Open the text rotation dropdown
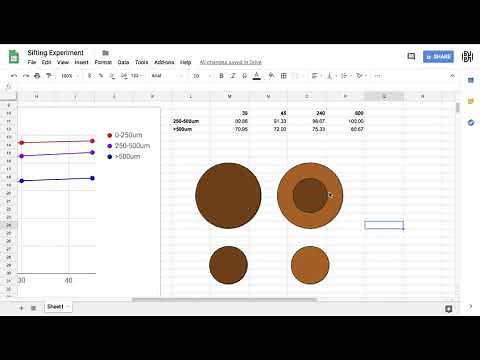Viewport: 480px width, 360px height. pos(361,76)
